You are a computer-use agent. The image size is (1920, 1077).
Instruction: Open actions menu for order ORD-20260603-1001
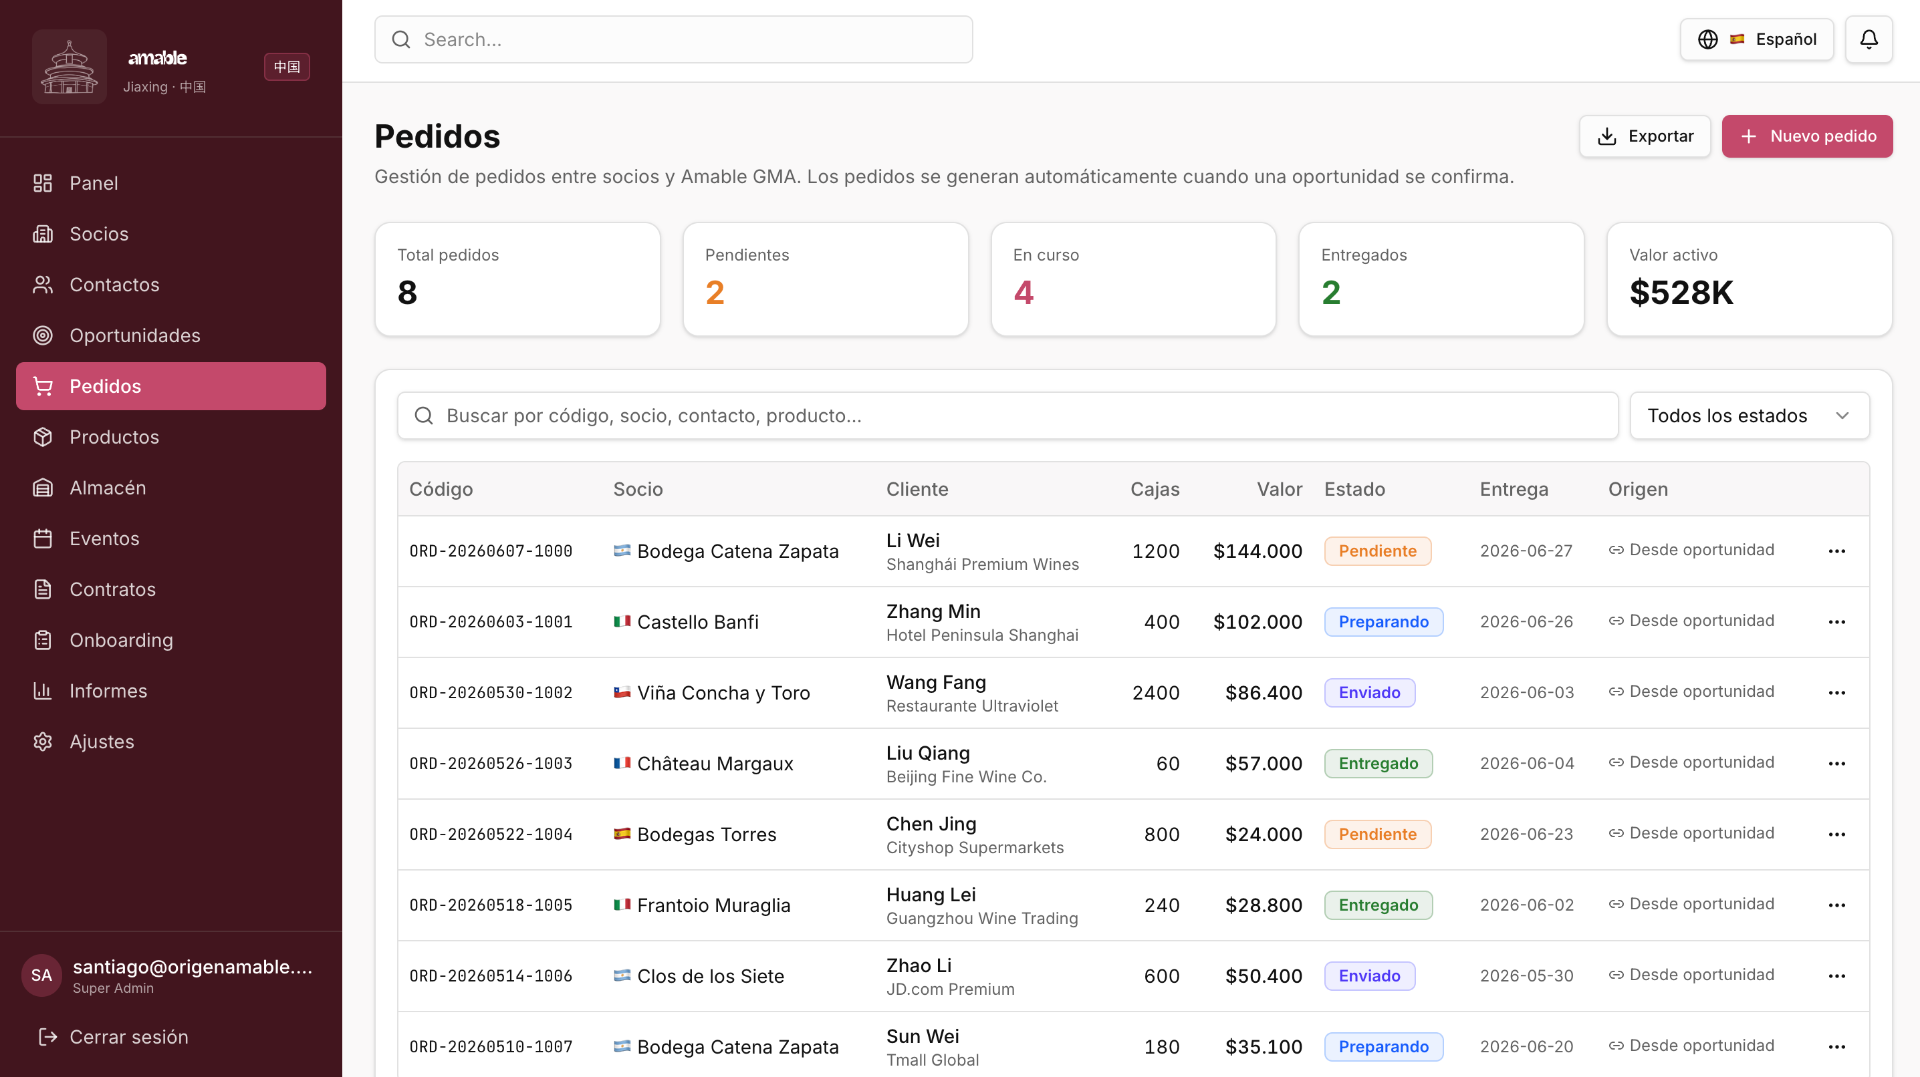[1836, 622]
